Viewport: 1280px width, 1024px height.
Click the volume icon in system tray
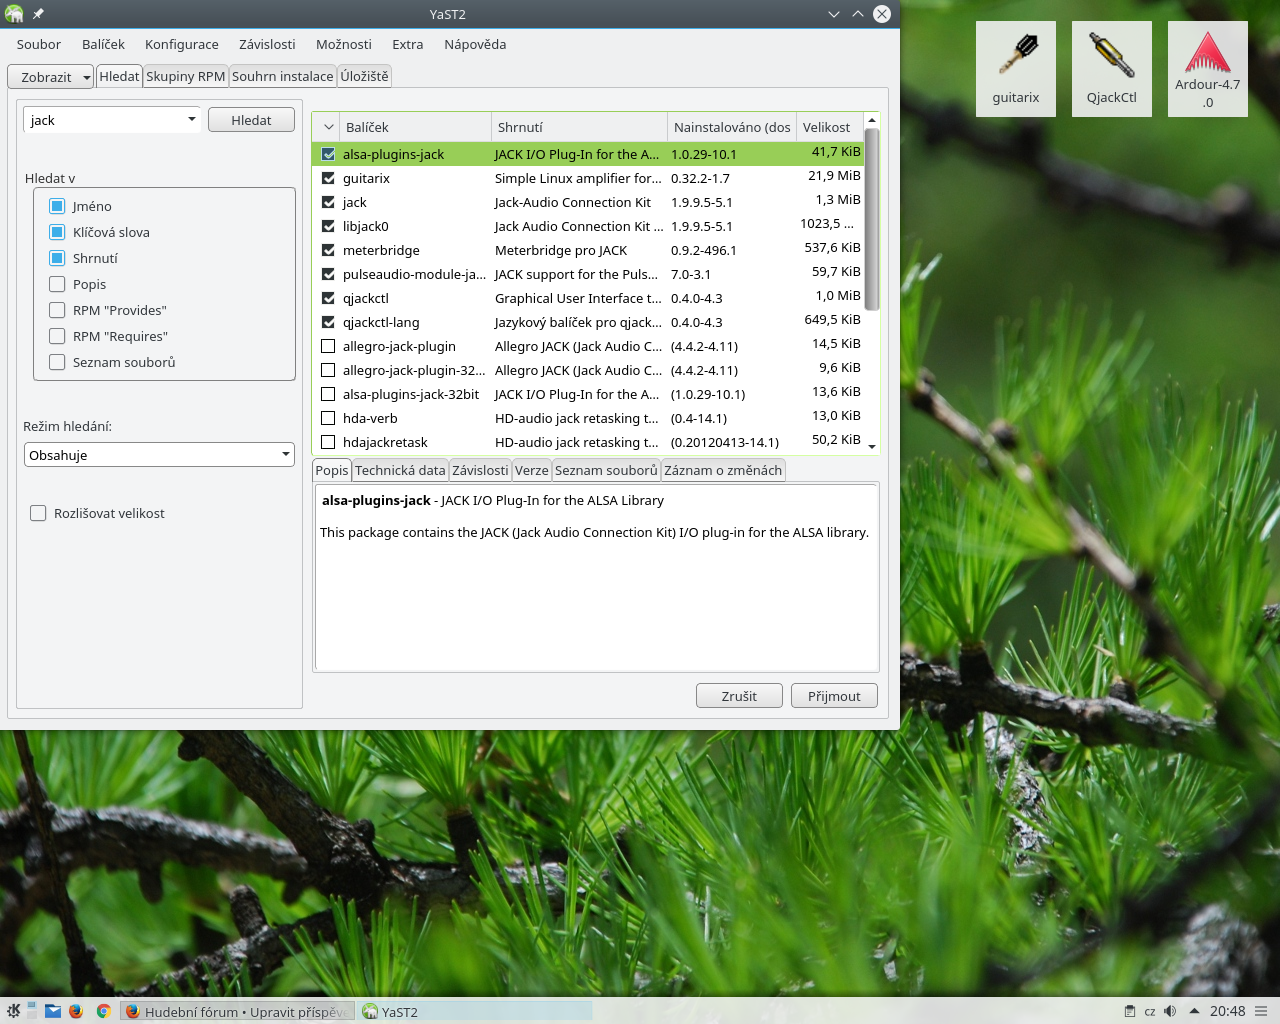(1170, 1011)
